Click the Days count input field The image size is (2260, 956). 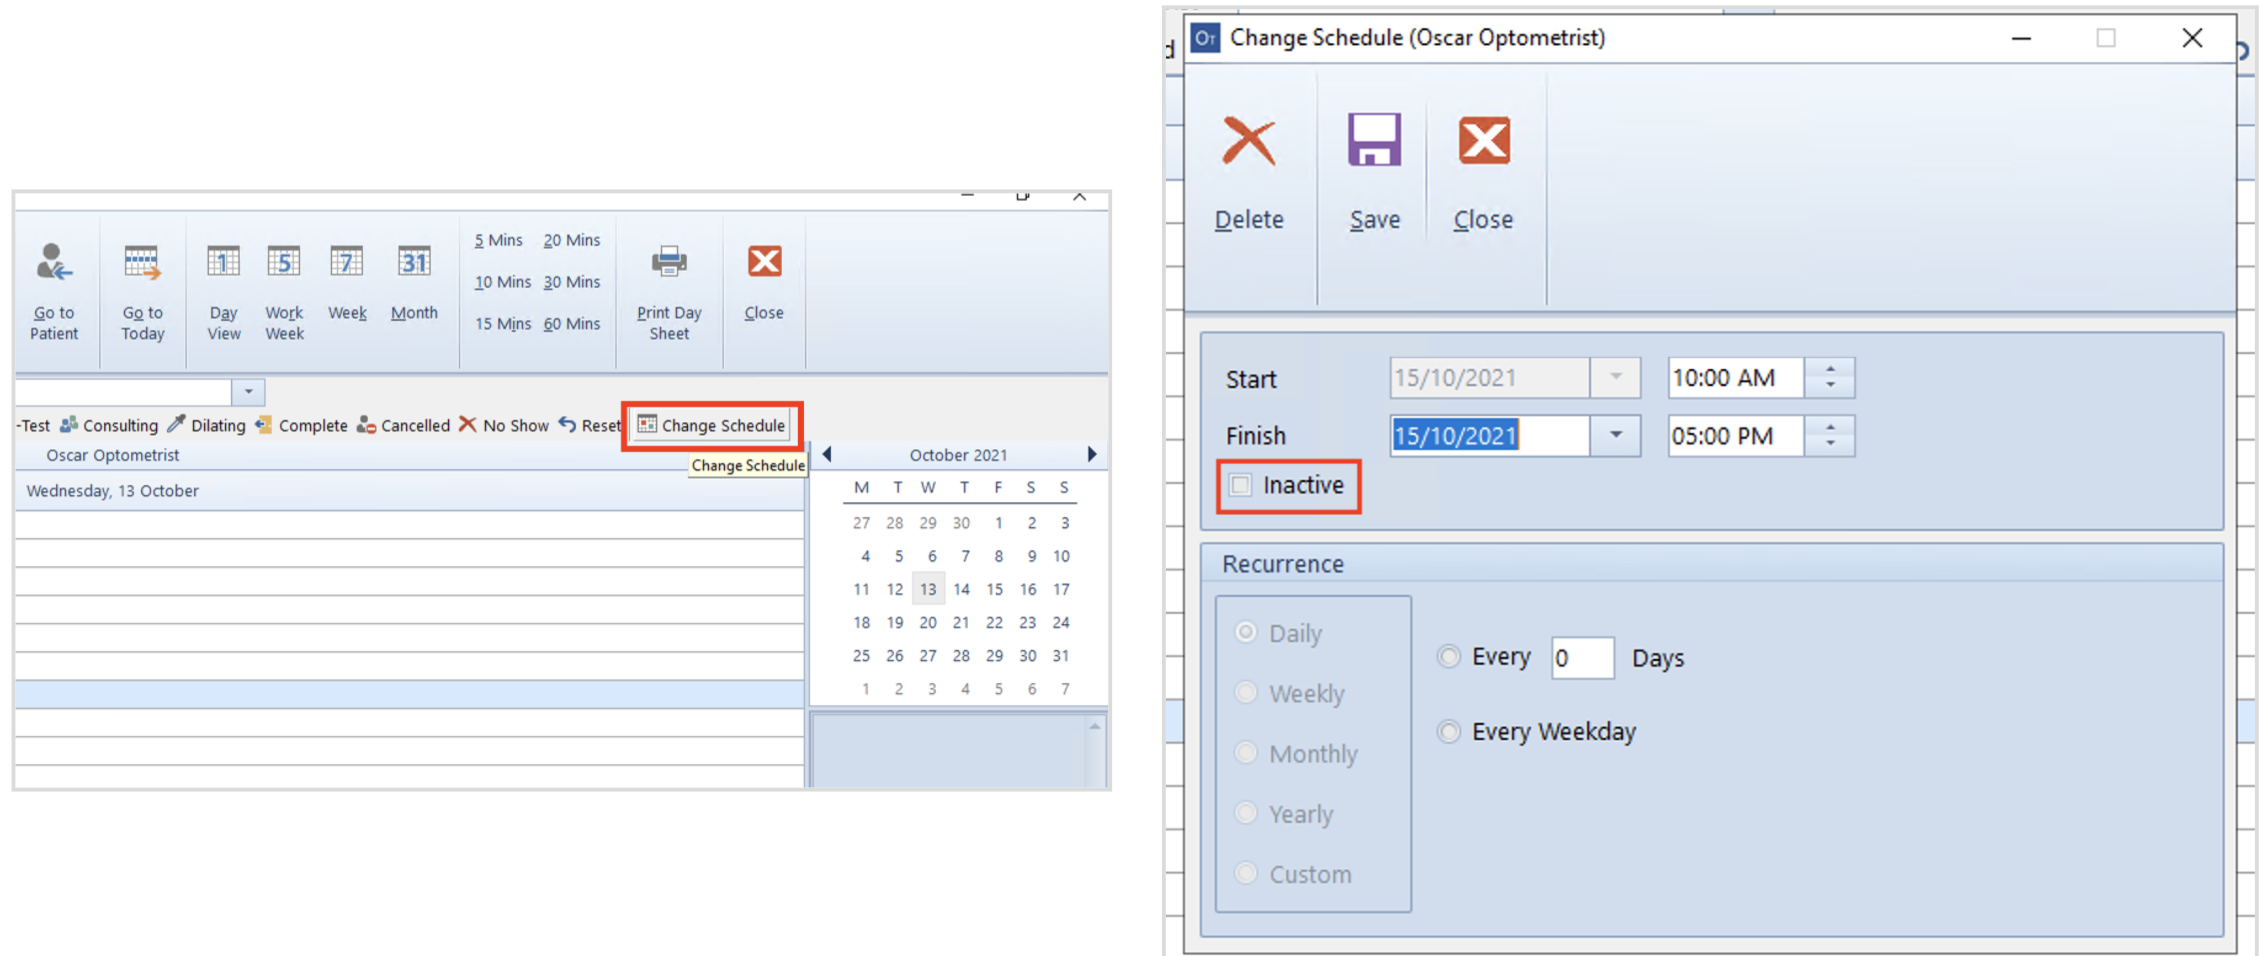[x=1582, y=658]
